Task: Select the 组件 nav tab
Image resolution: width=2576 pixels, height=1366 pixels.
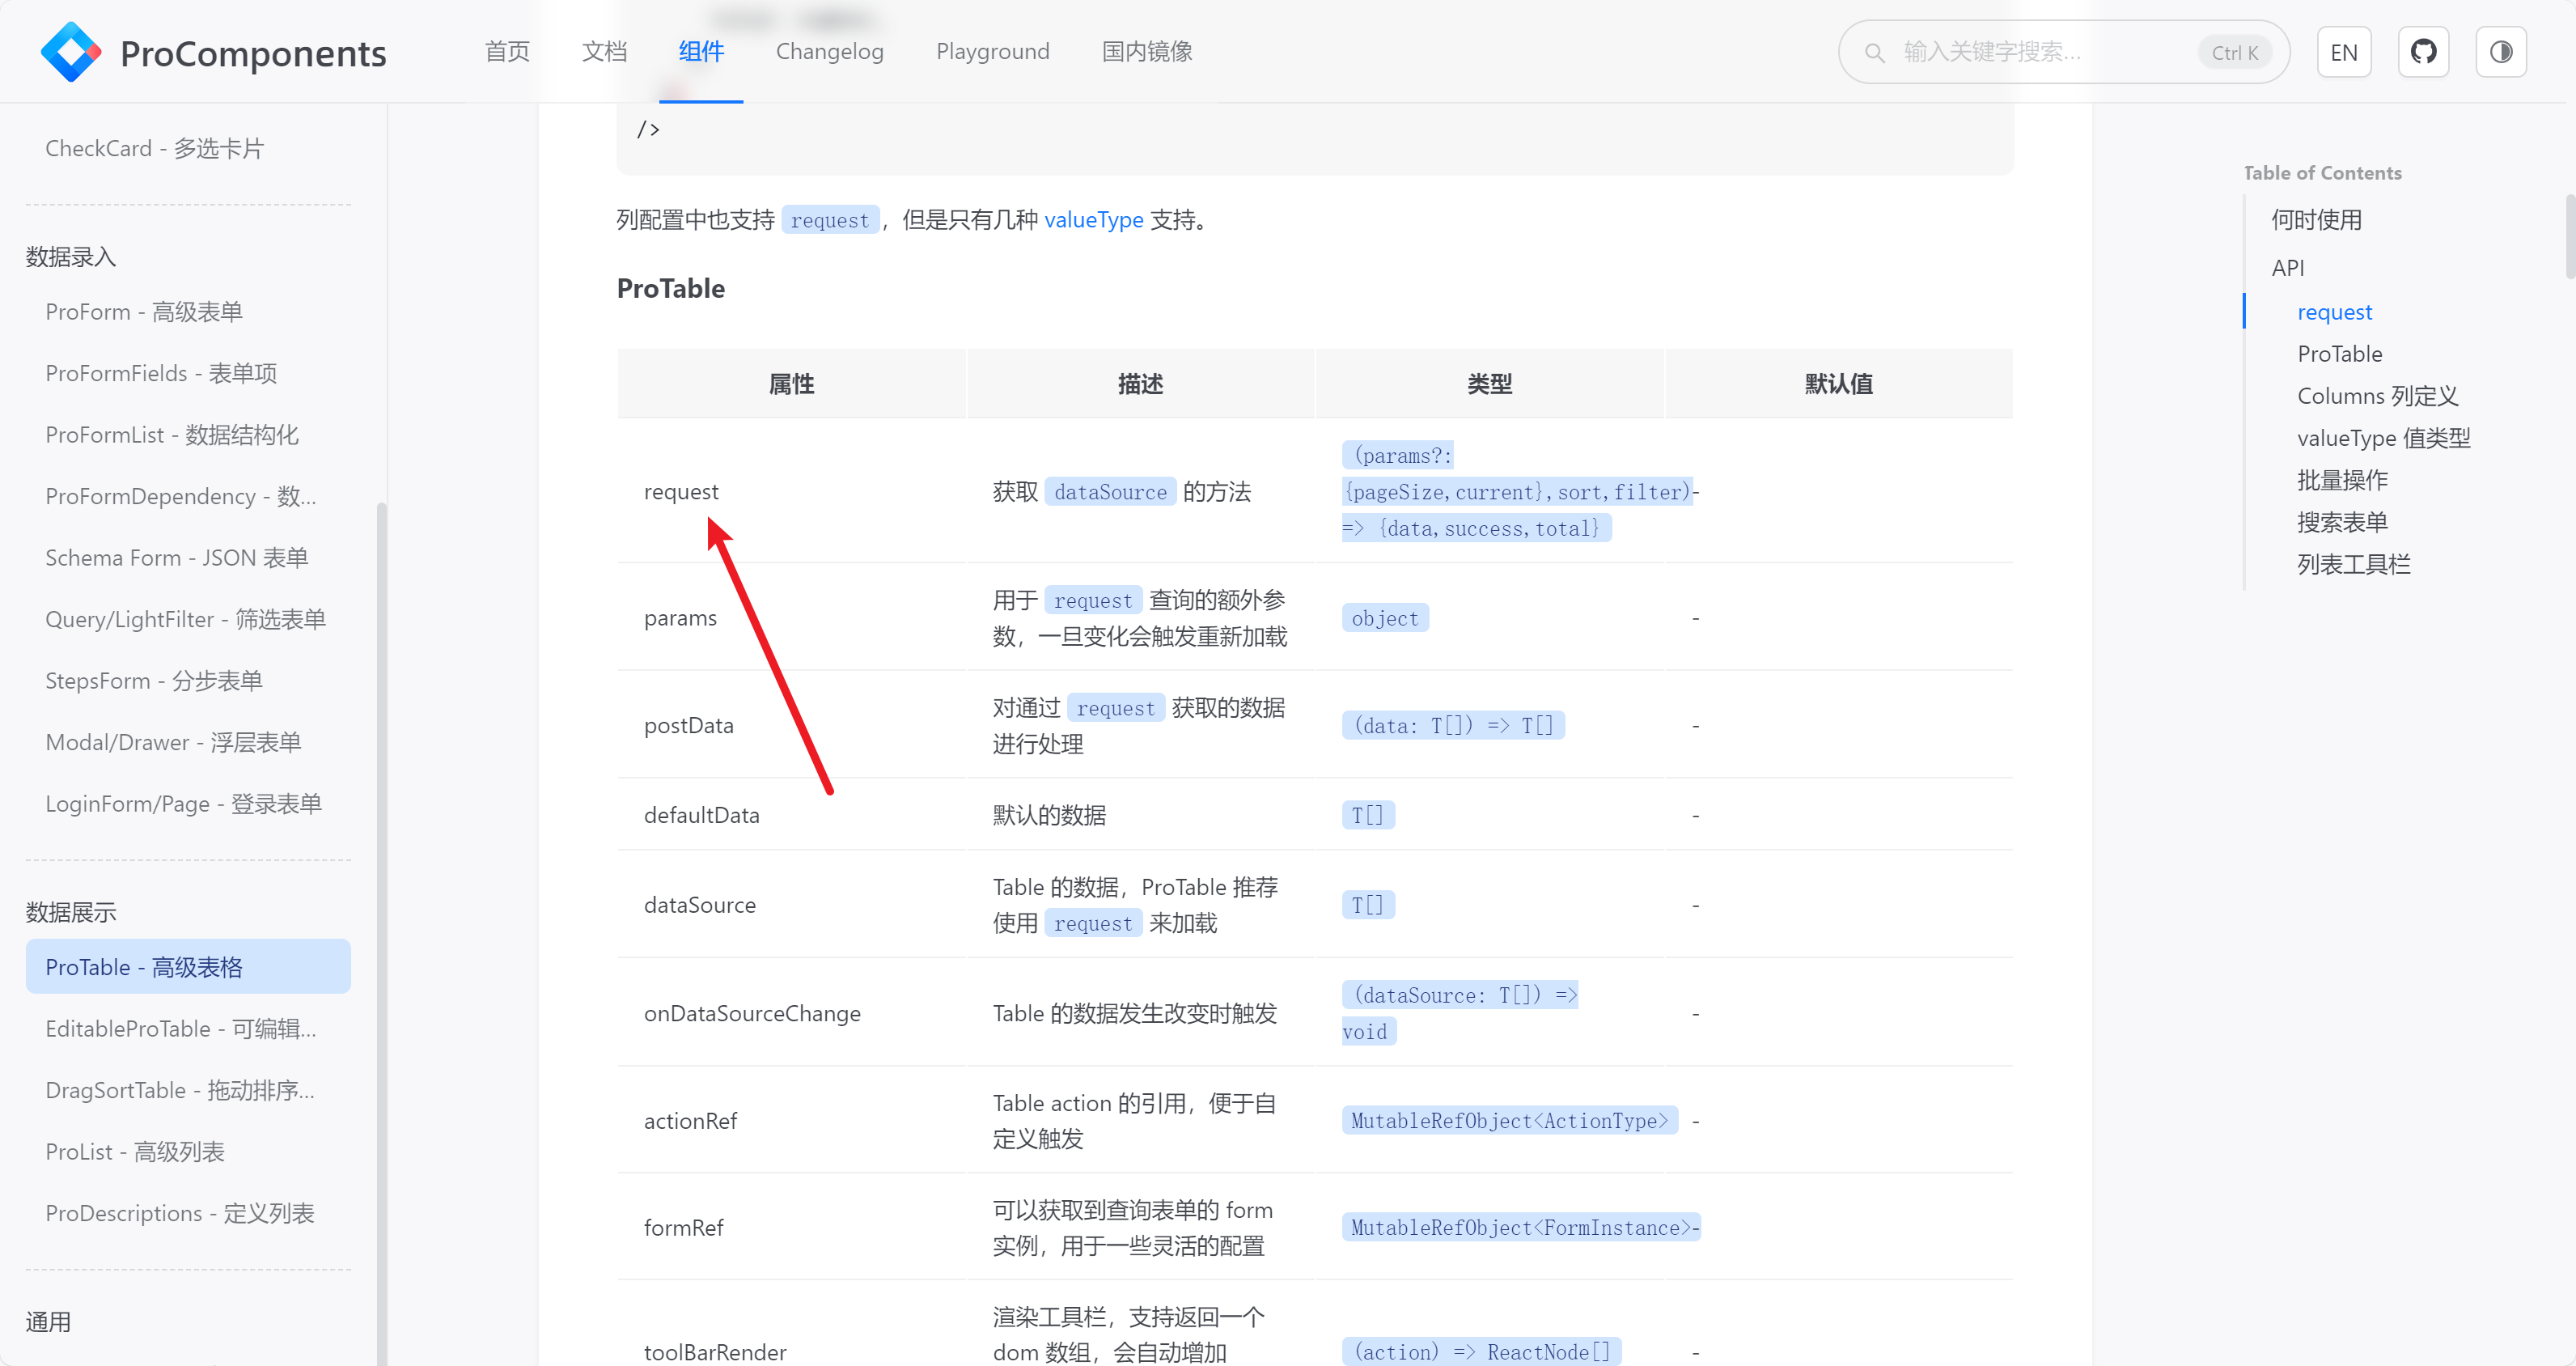Action: (701, 52)
